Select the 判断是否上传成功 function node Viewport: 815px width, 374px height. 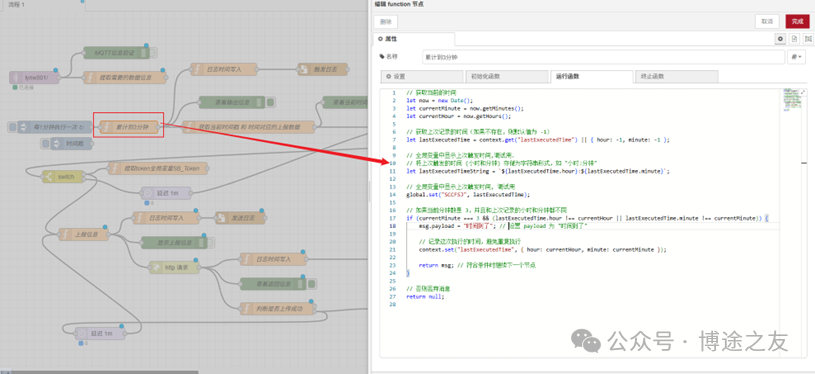tap(278, 309)
